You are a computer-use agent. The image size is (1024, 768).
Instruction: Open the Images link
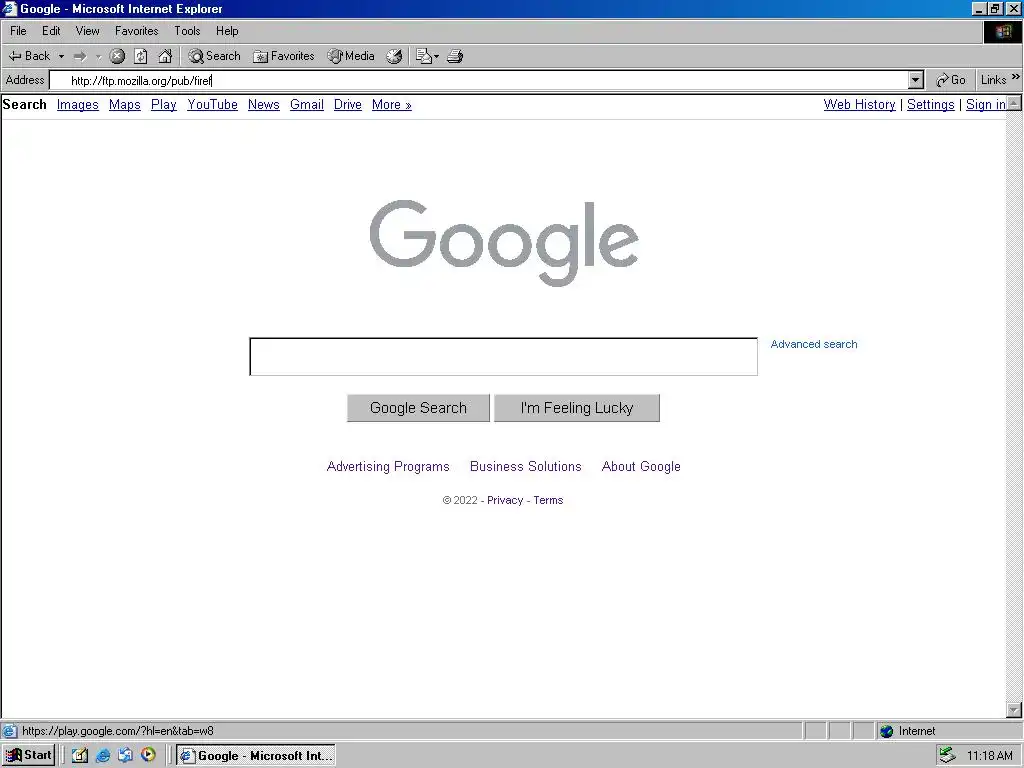[78, 104]
